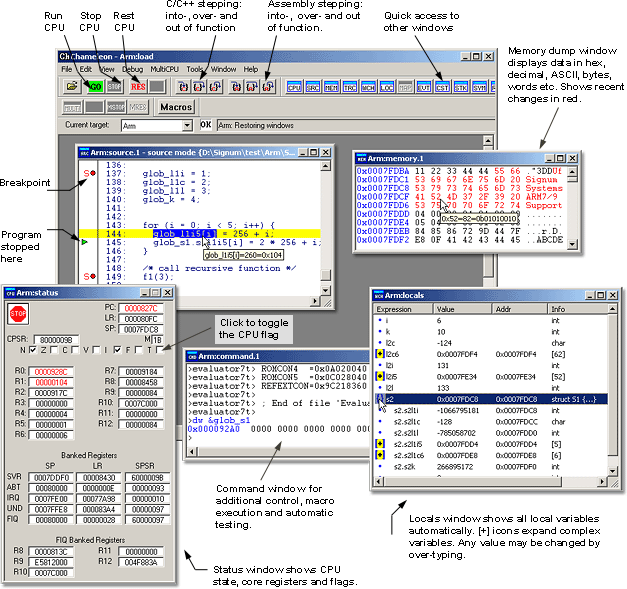
Task: Toggle the Z flag checkbox
Action: [54, 350]
